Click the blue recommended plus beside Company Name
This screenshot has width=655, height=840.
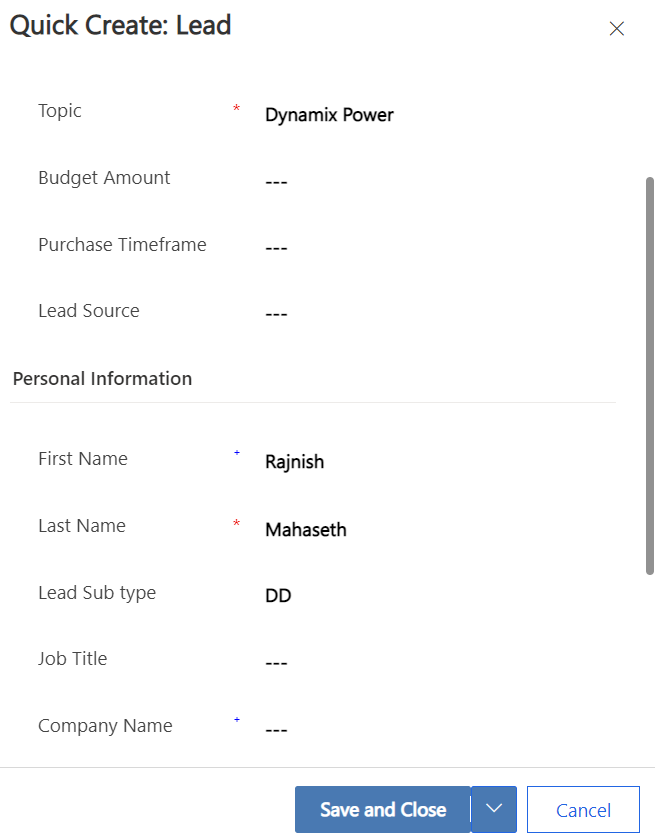(x=237, y=720)
